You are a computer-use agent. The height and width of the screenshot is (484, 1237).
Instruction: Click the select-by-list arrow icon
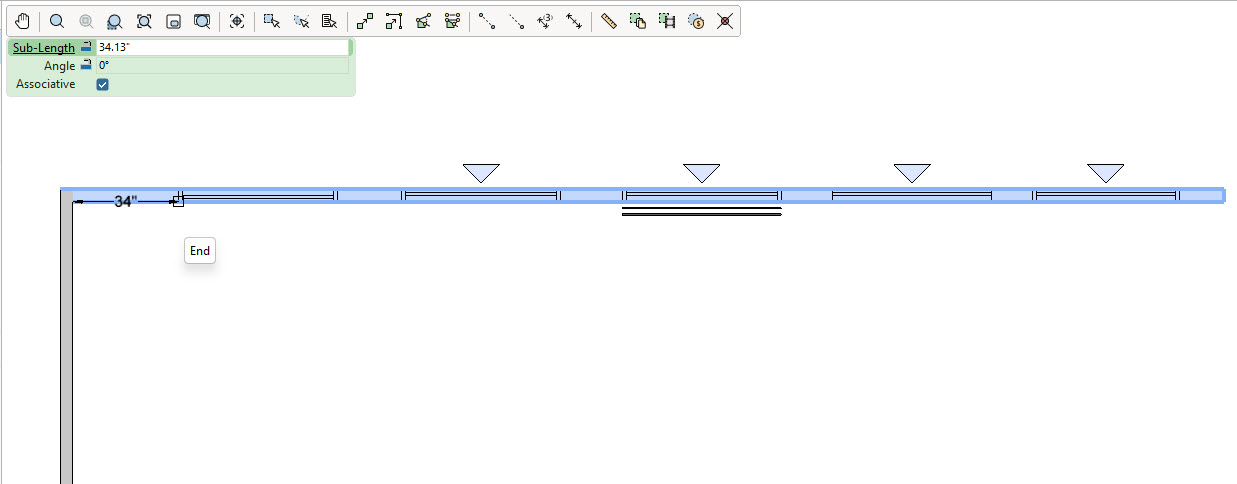(x=330, y=21)
